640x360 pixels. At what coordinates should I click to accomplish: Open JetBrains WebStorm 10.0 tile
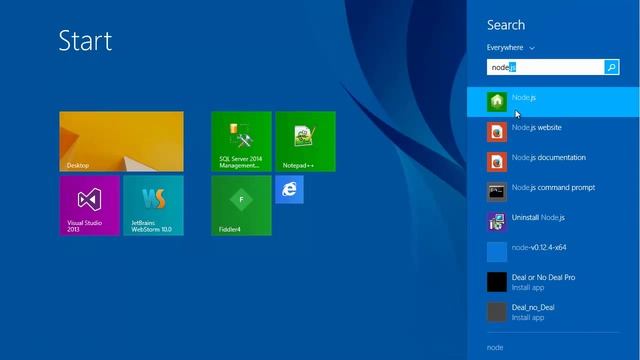click(x=153, y=205)
